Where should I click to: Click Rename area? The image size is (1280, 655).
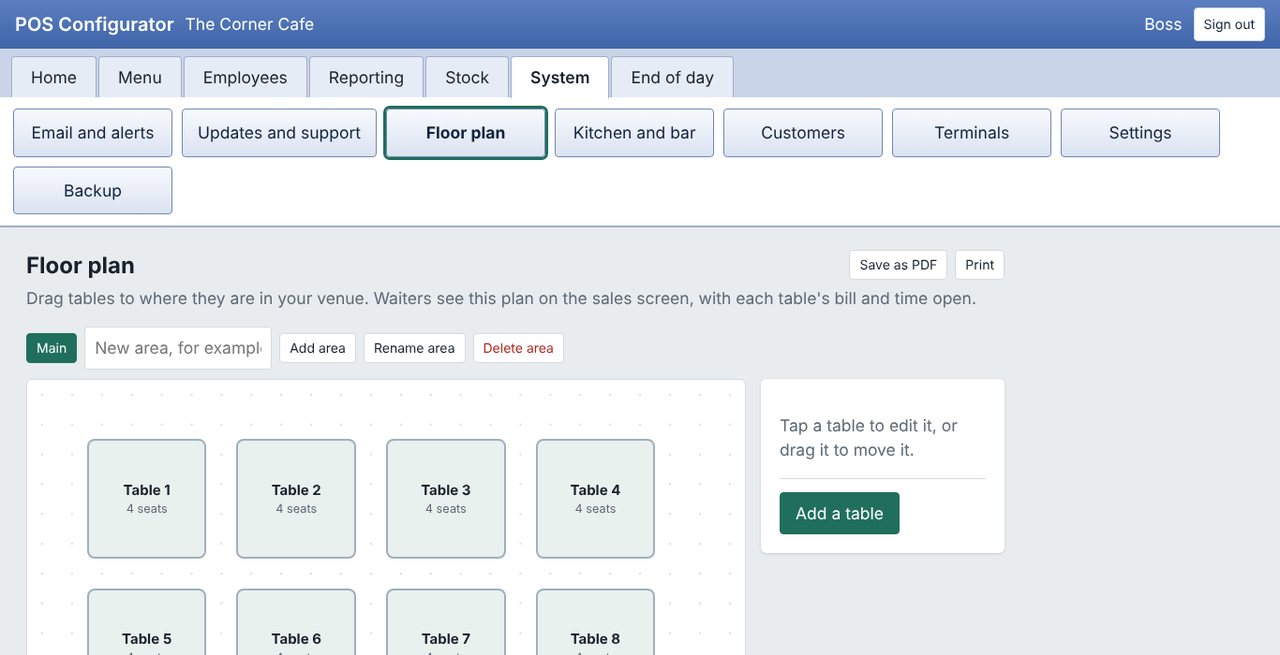[x=414, y=348]
